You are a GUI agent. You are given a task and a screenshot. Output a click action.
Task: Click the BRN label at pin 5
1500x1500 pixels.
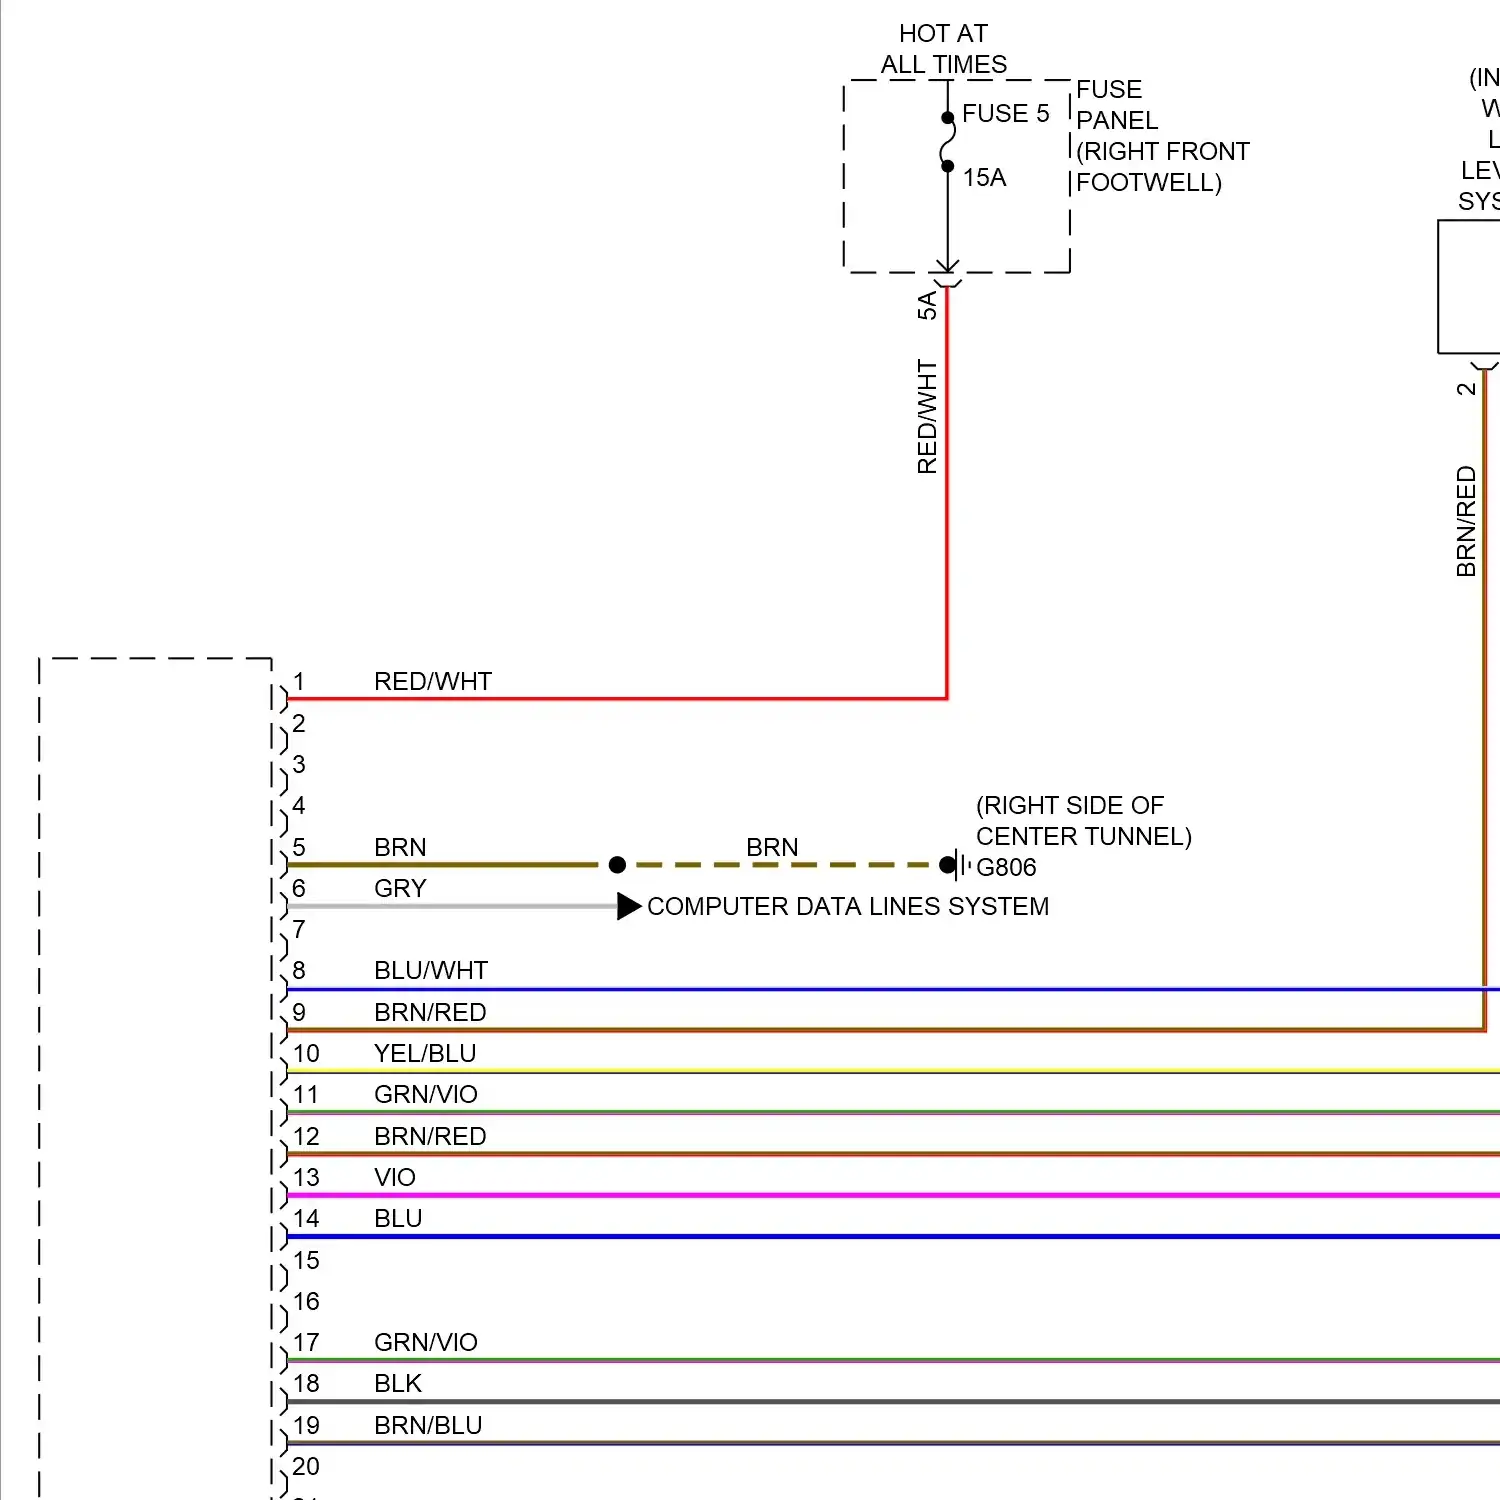400,848
